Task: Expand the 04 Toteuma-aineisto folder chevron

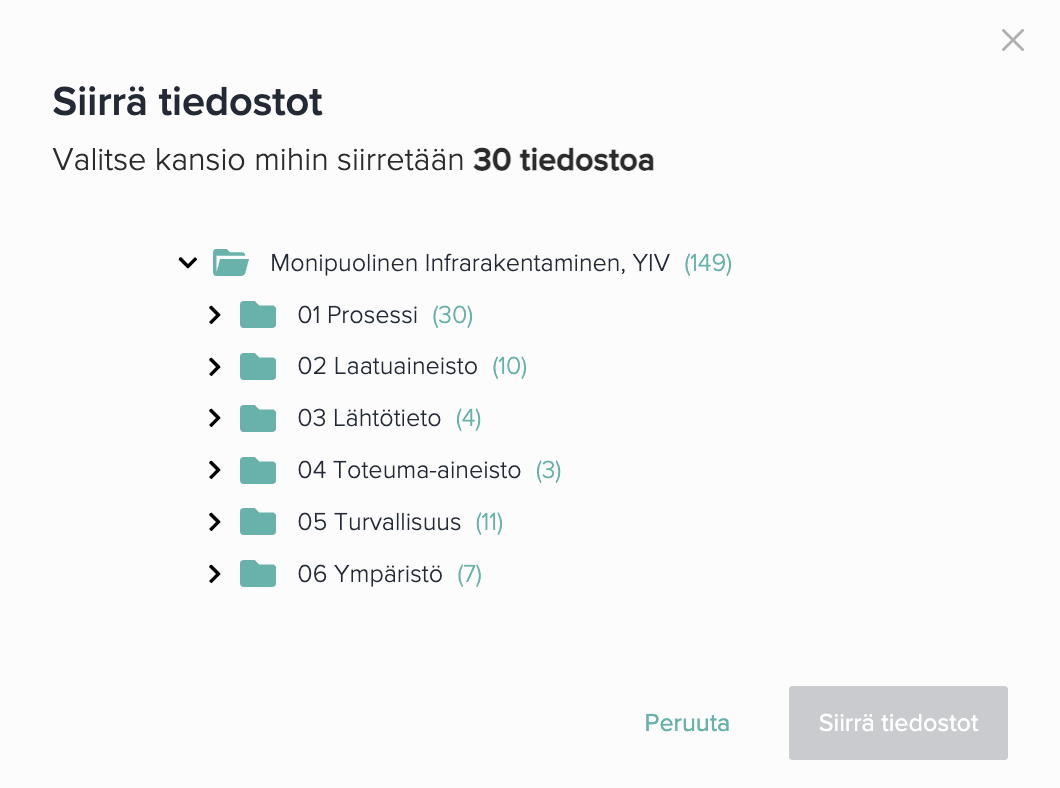Action: point(214,470)
